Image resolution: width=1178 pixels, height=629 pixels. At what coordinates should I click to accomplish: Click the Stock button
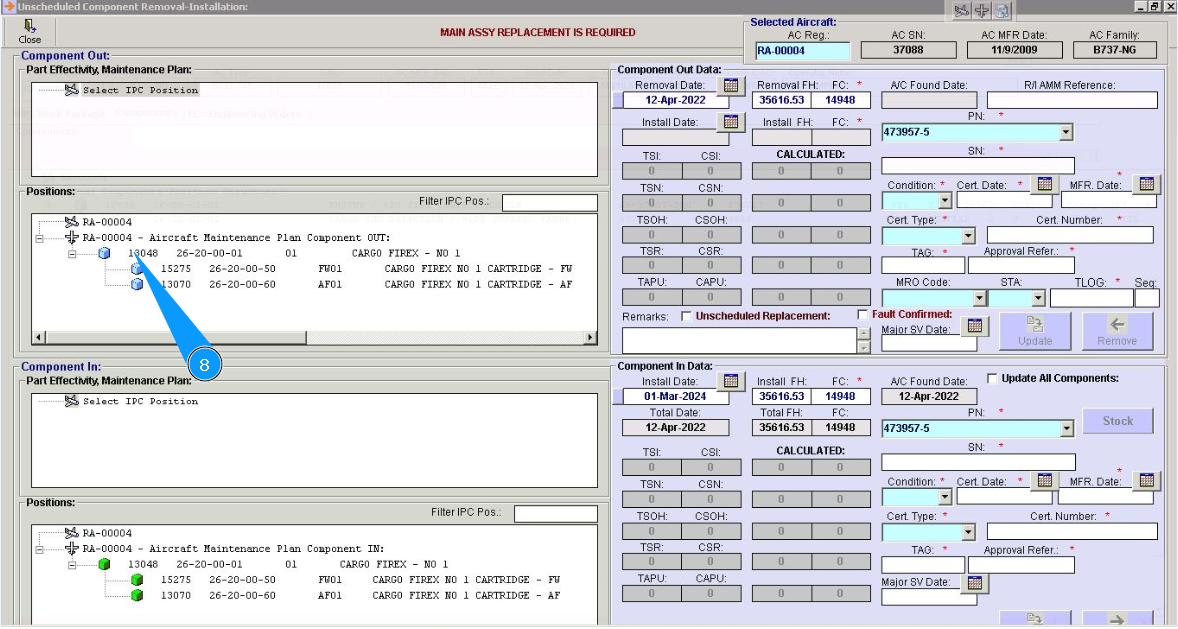point(1117,421)
